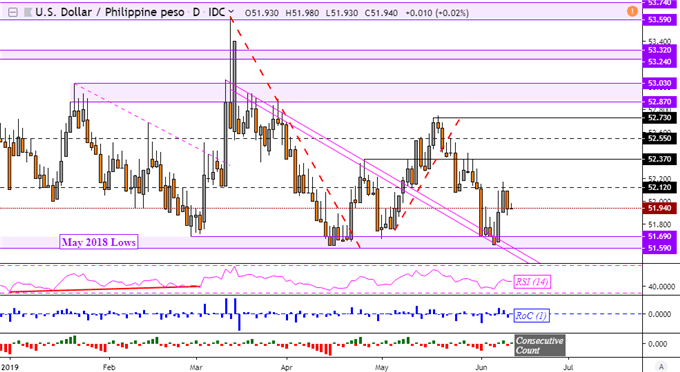680x372 pixels.
Task: Select the RoC (1) indicator label
Action: pyautogui.click(x=532, y=315)
